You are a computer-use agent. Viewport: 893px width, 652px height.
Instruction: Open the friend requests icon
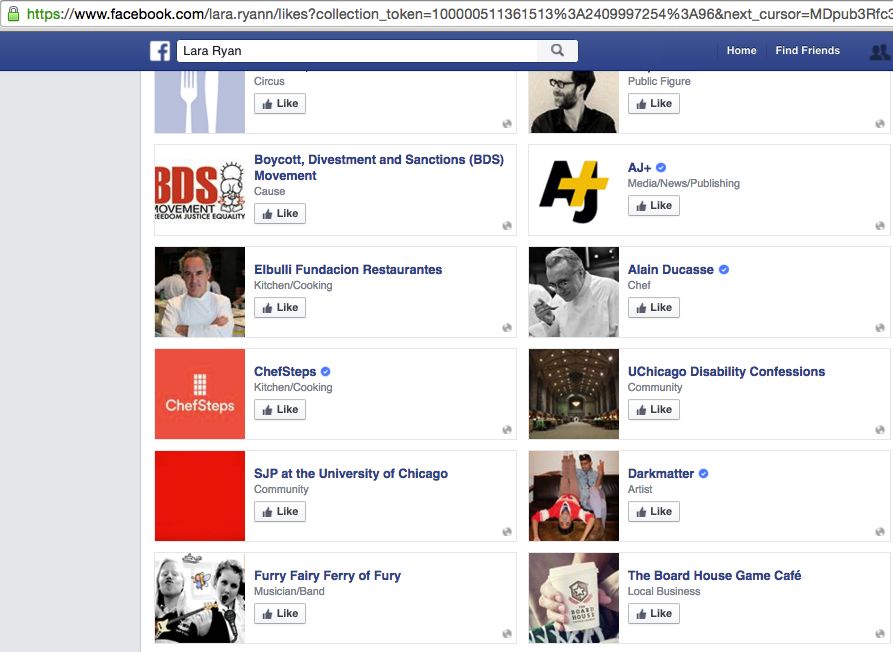click(879, 52)
